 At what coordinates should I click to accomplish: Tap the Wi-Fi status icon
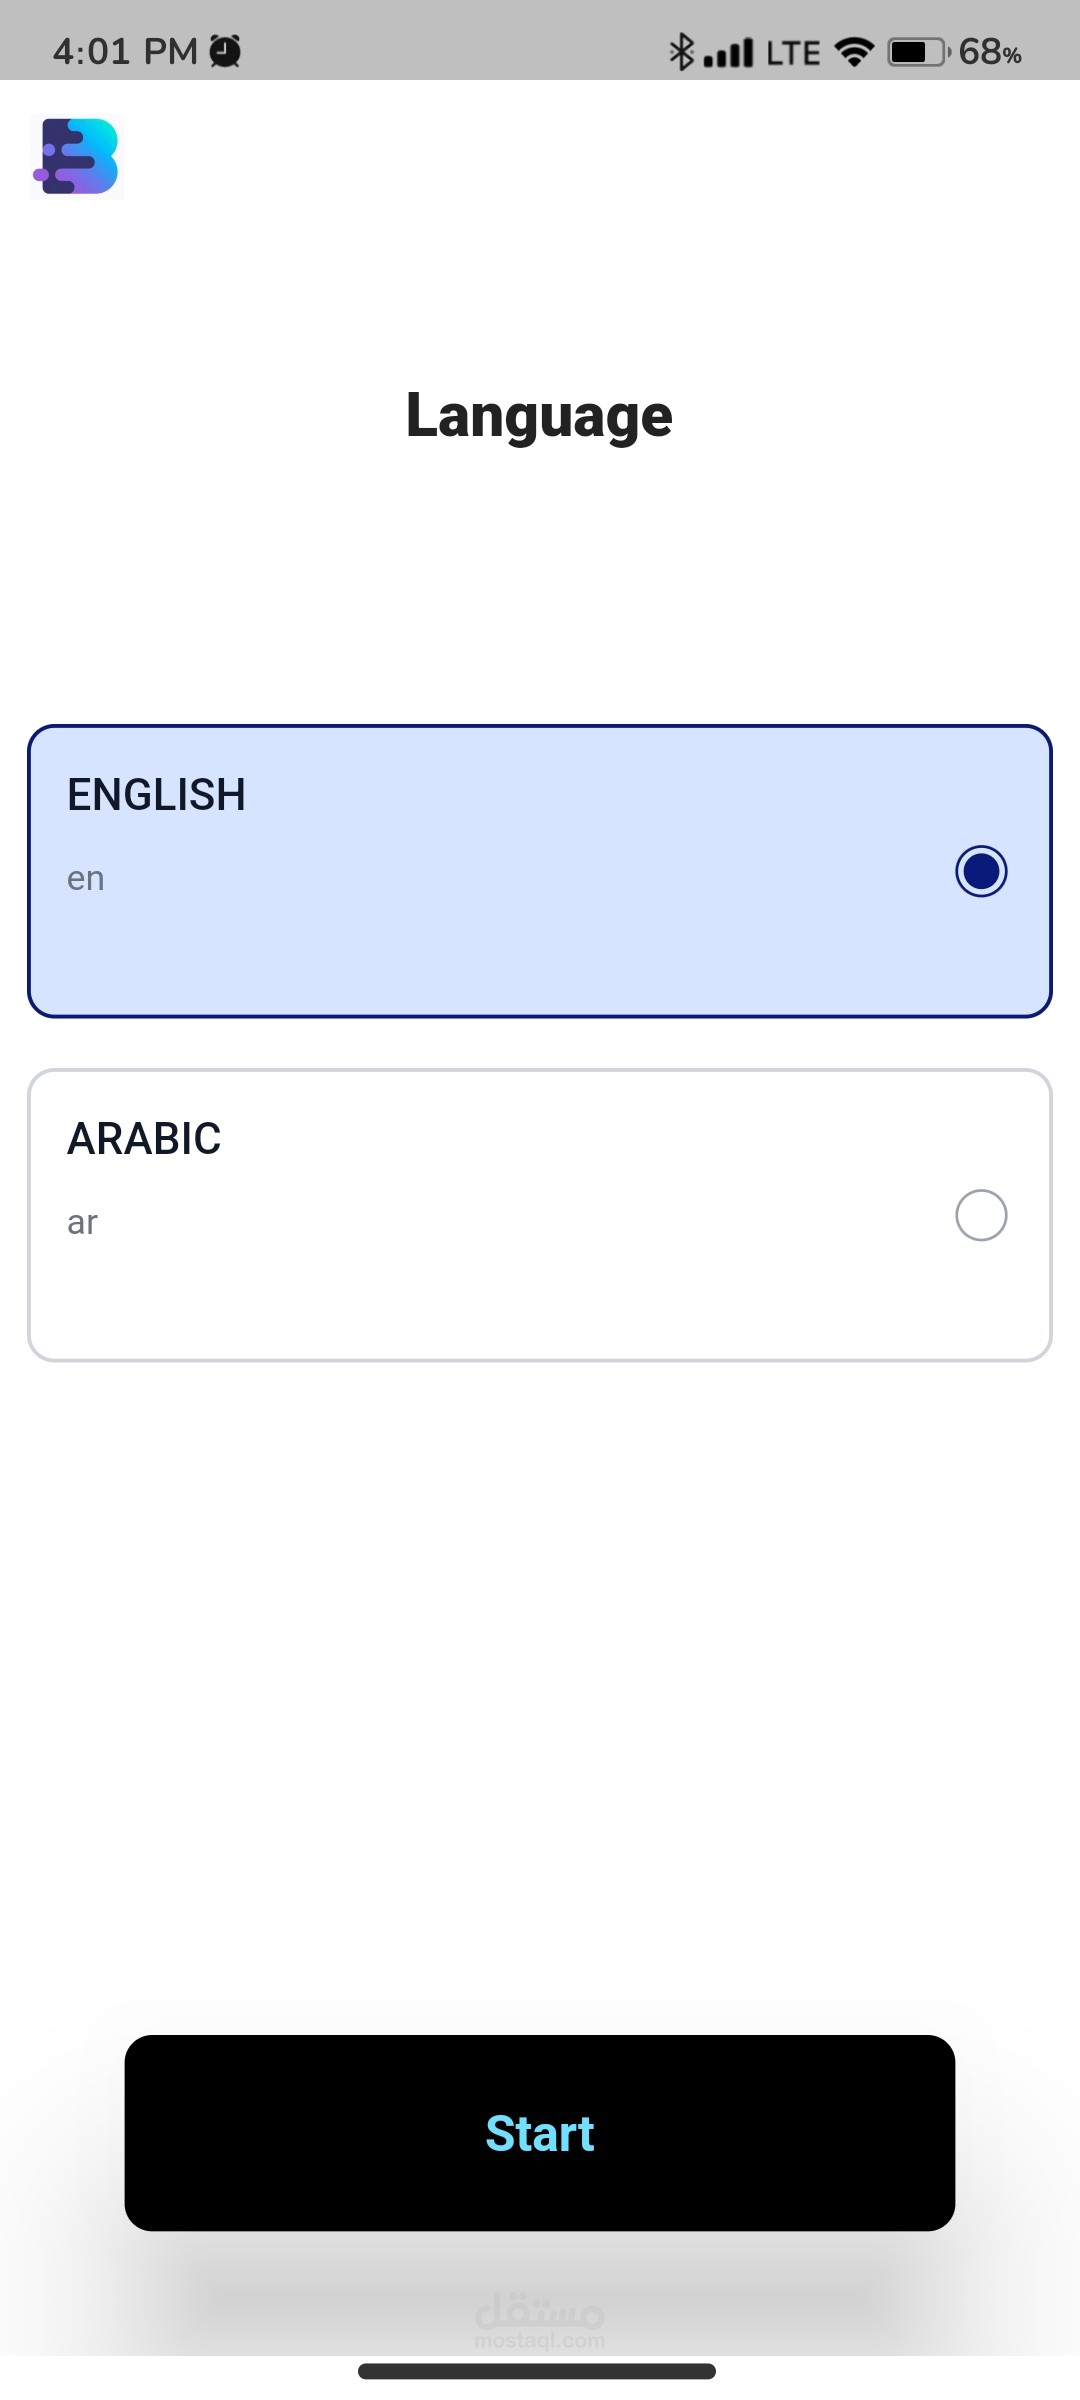pos(854,52)
